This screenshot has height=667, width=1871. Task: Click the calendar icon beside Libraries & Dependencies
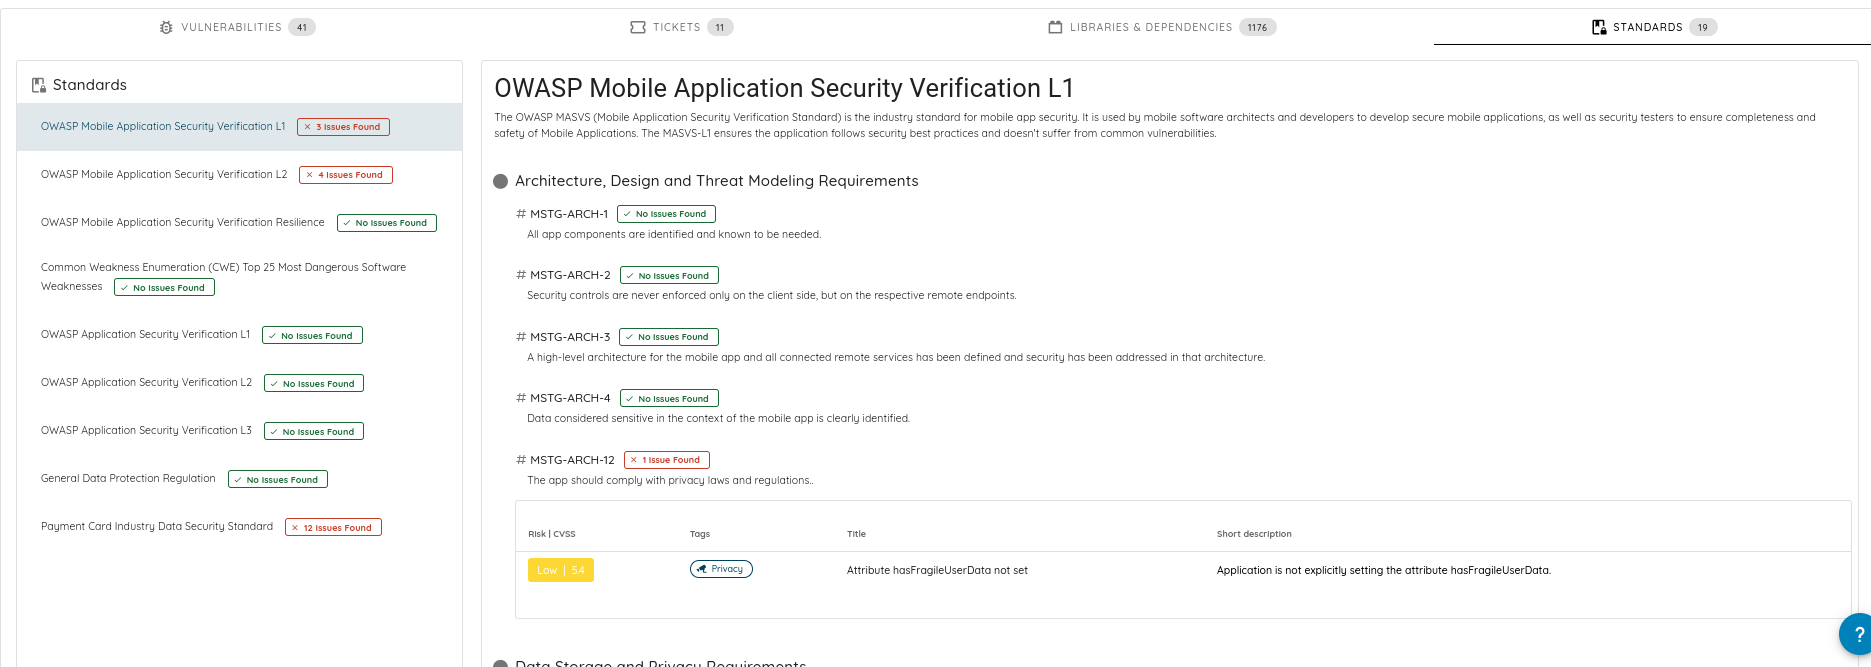tap(1055, 27)
